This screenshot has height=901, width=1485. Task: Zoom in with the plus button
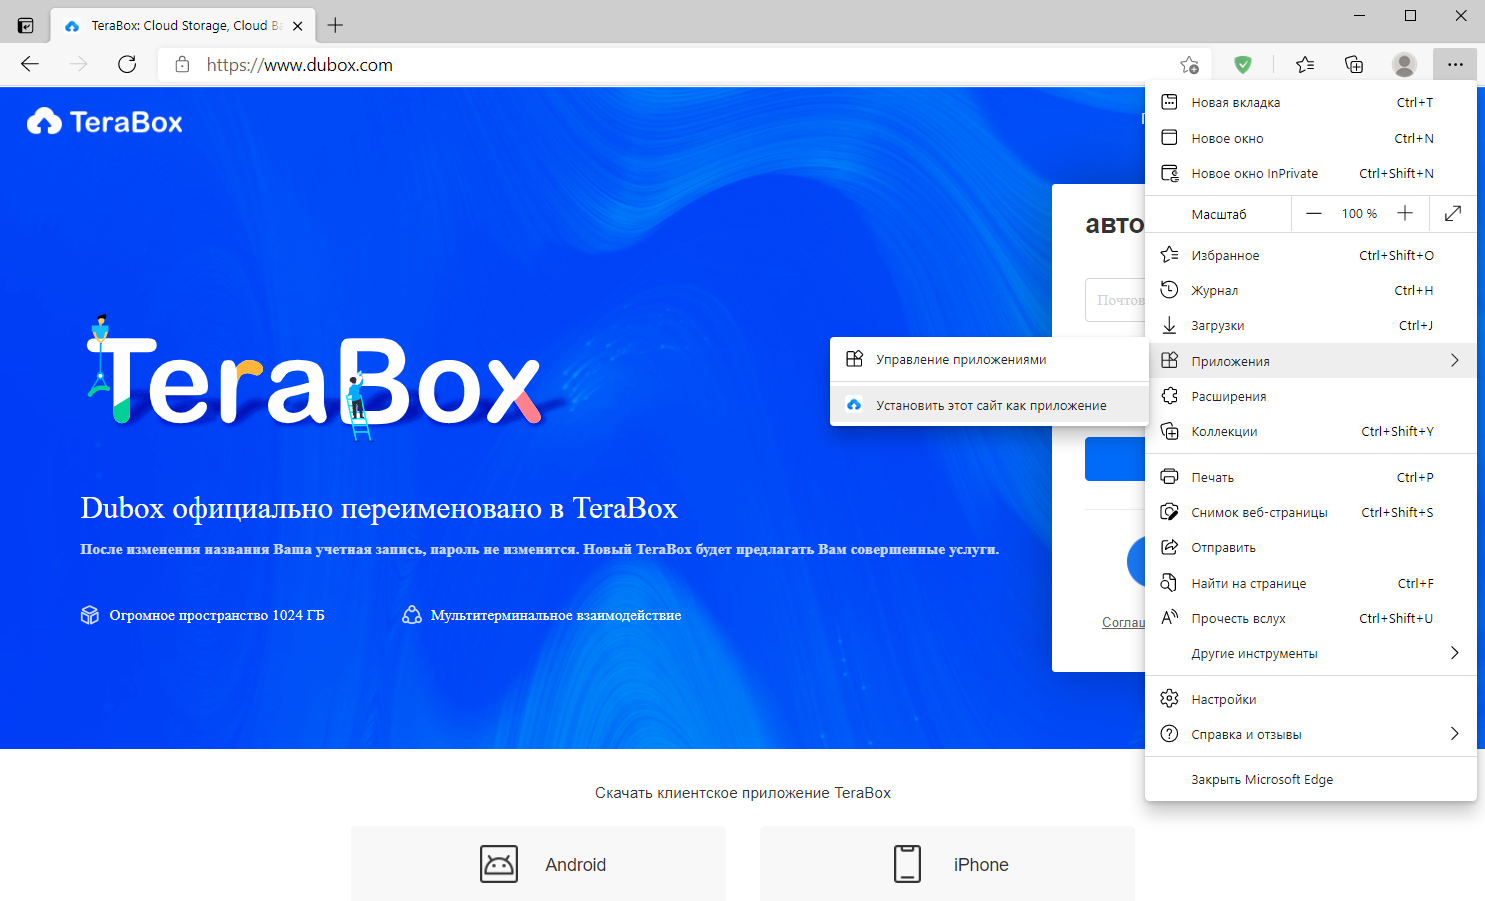[1405, 214]
